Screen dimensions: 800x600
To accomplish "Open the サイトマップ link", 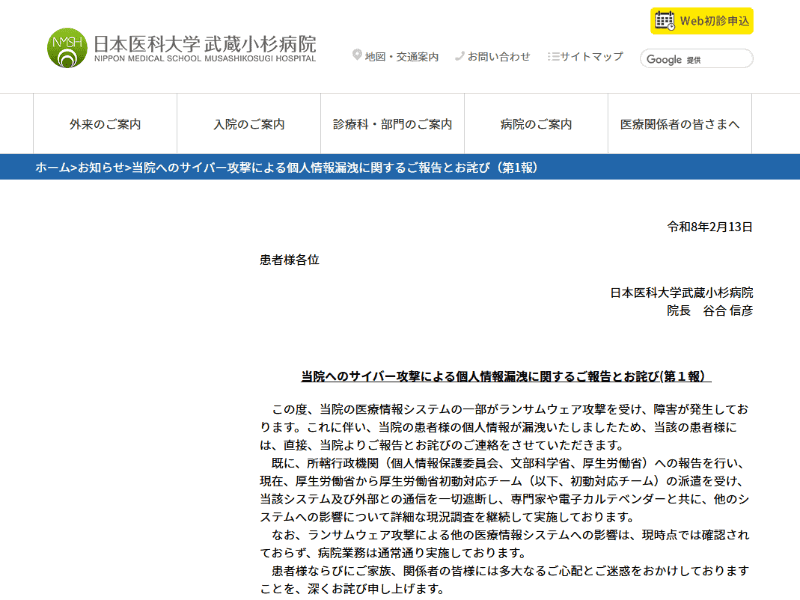I will pyautogui.click(x=591, y=57).
